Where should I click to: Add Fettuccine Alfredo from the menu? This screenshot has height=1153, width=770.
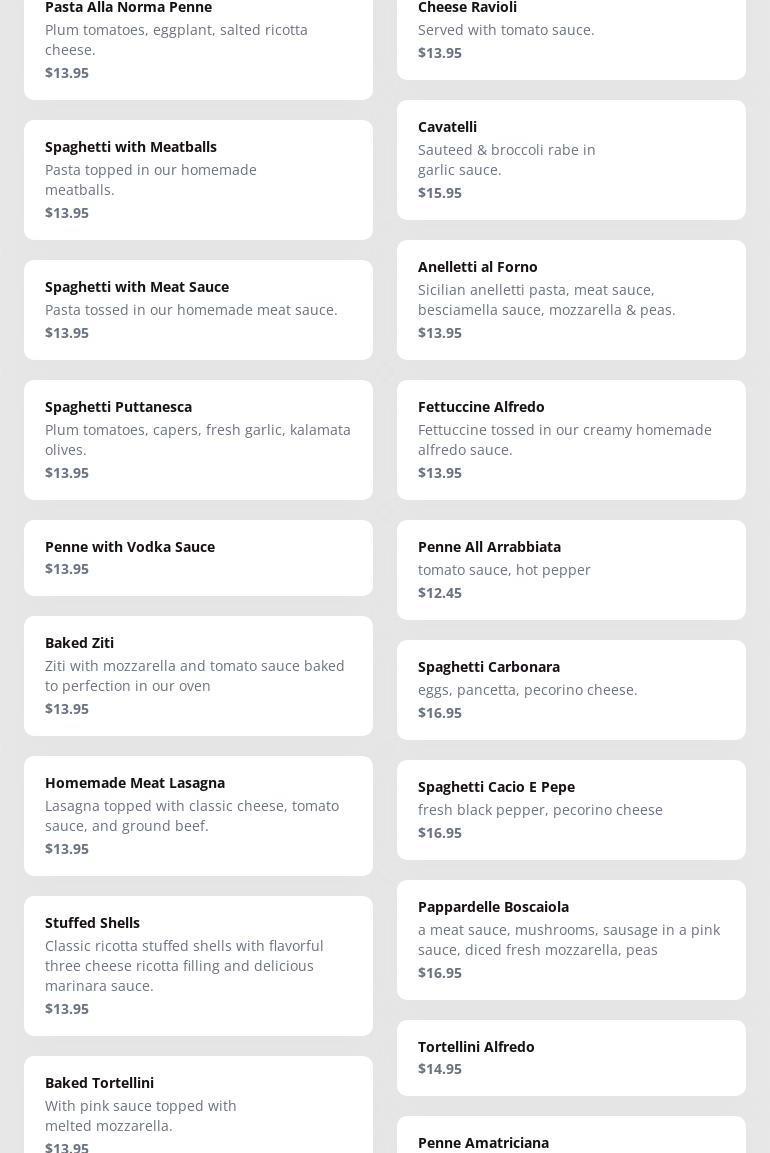[x=571, y=440]
